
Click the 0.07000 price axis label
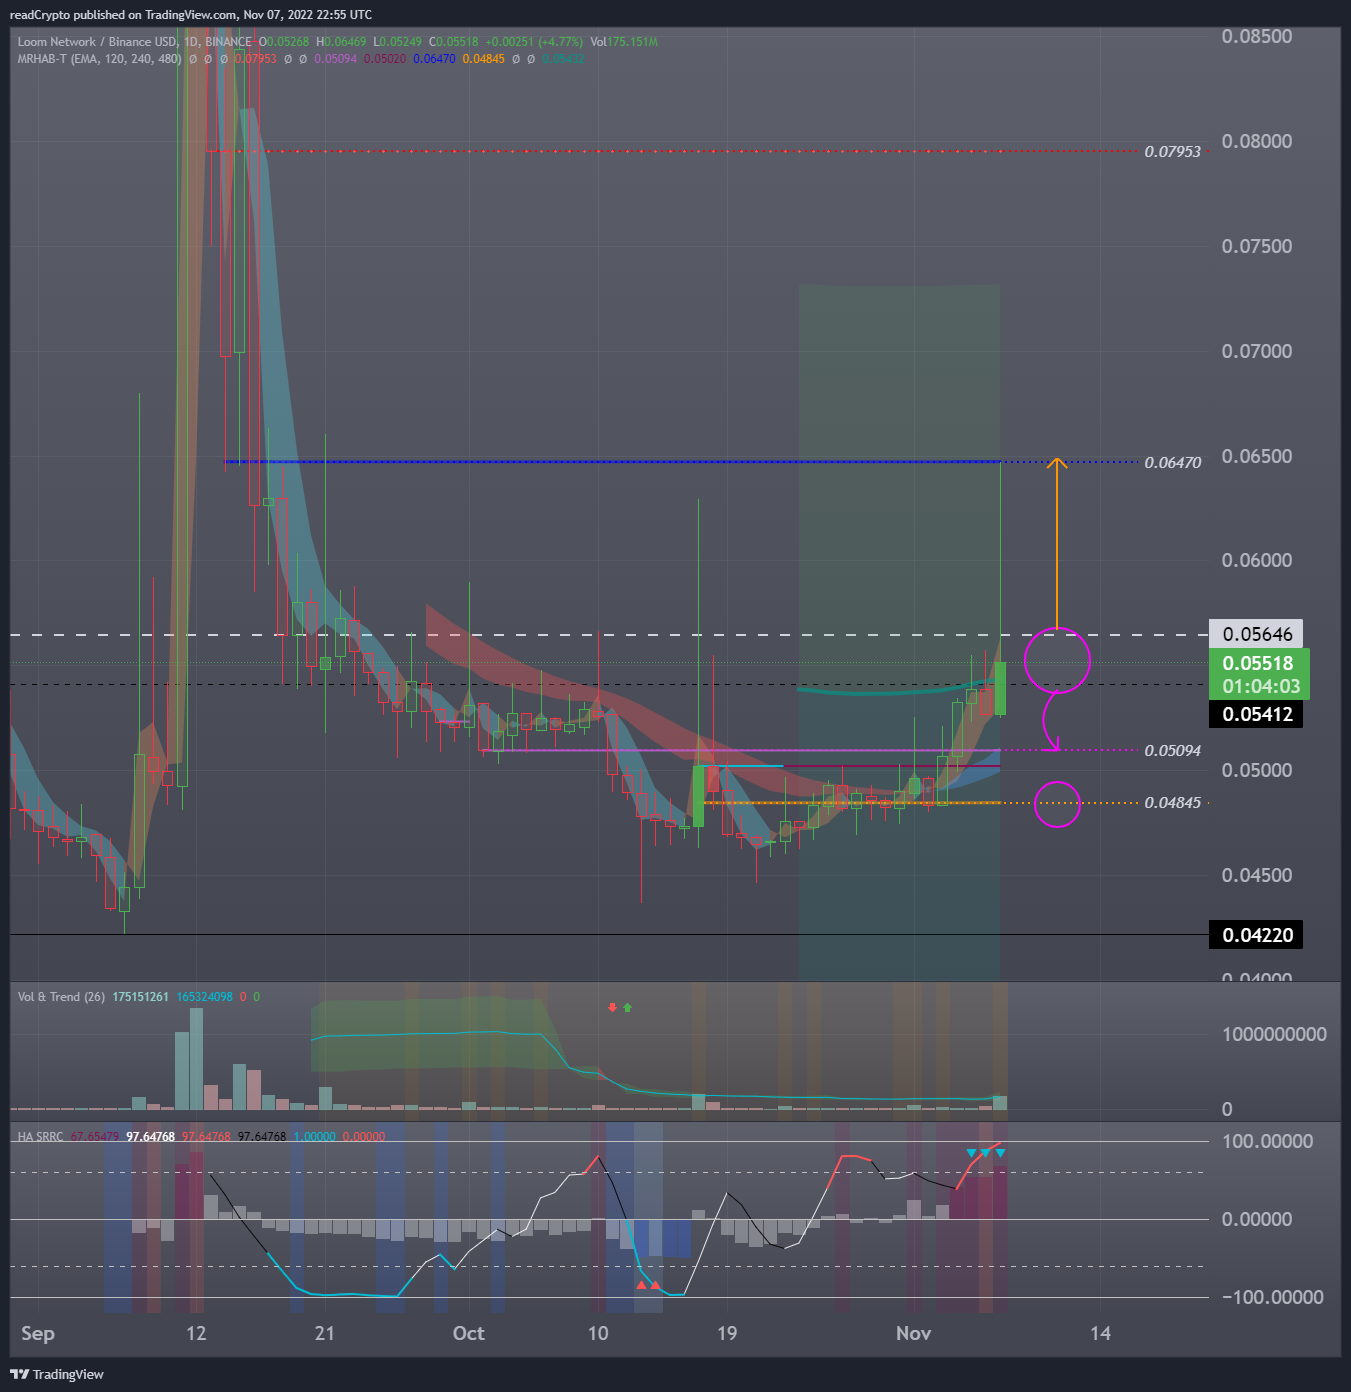coord(1257,351)
